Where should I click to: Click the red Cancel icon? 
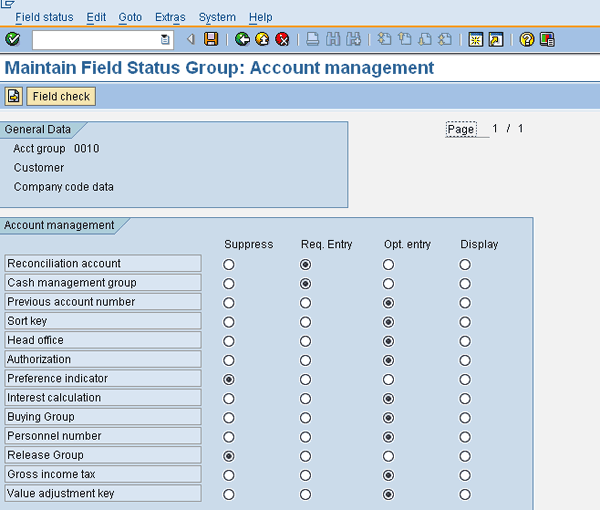[282, 39]
